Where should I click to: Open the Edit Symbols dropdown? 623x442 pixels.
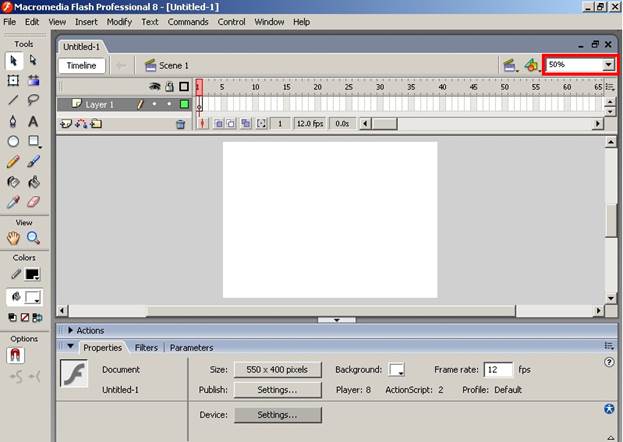532,65
